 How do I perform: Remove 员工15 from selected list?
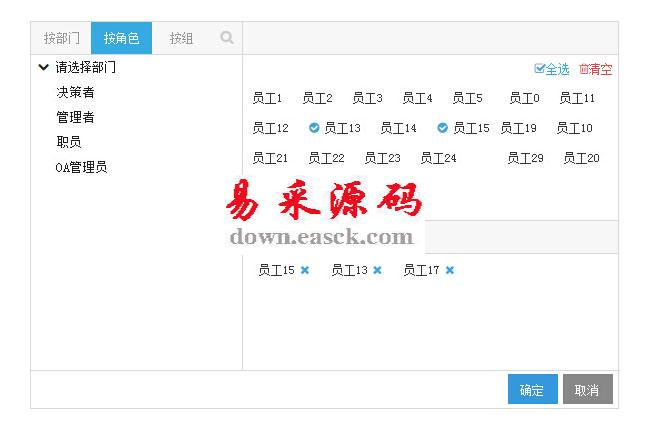coord(305,270)
